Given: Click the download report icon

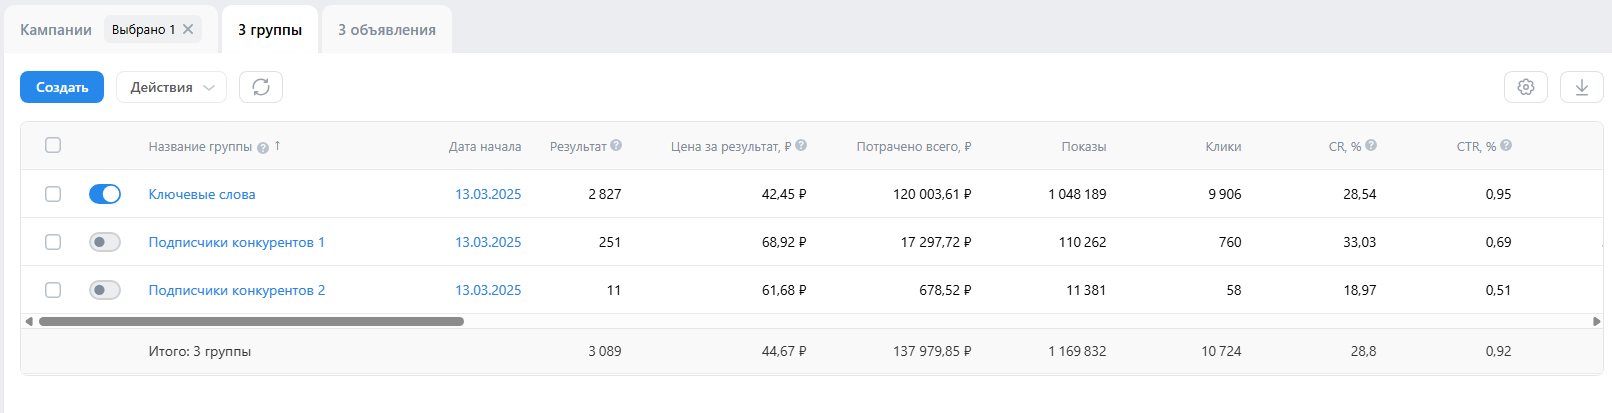Looking at the screenshot, I should click(1581, 87).
